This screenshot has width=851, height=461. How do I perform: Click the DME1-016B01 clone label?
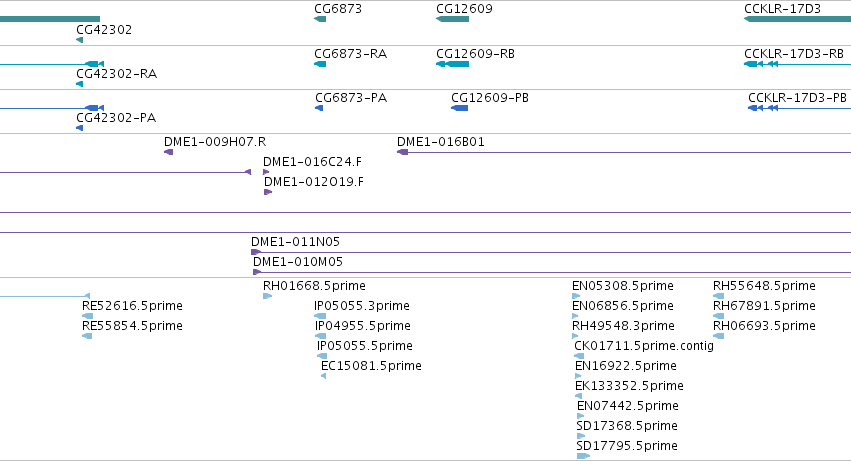[441, 142]
